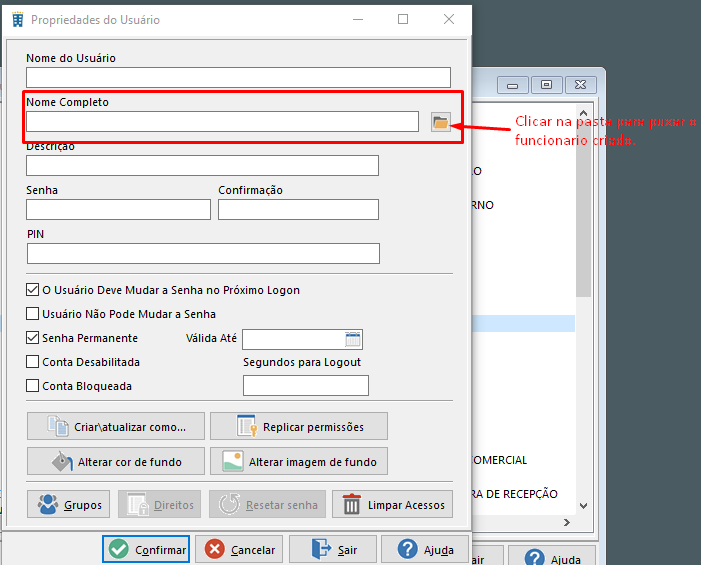Close the background child window
Viewport: 701px width, 565px height.
pyautogui.click(x=580, y=85)
